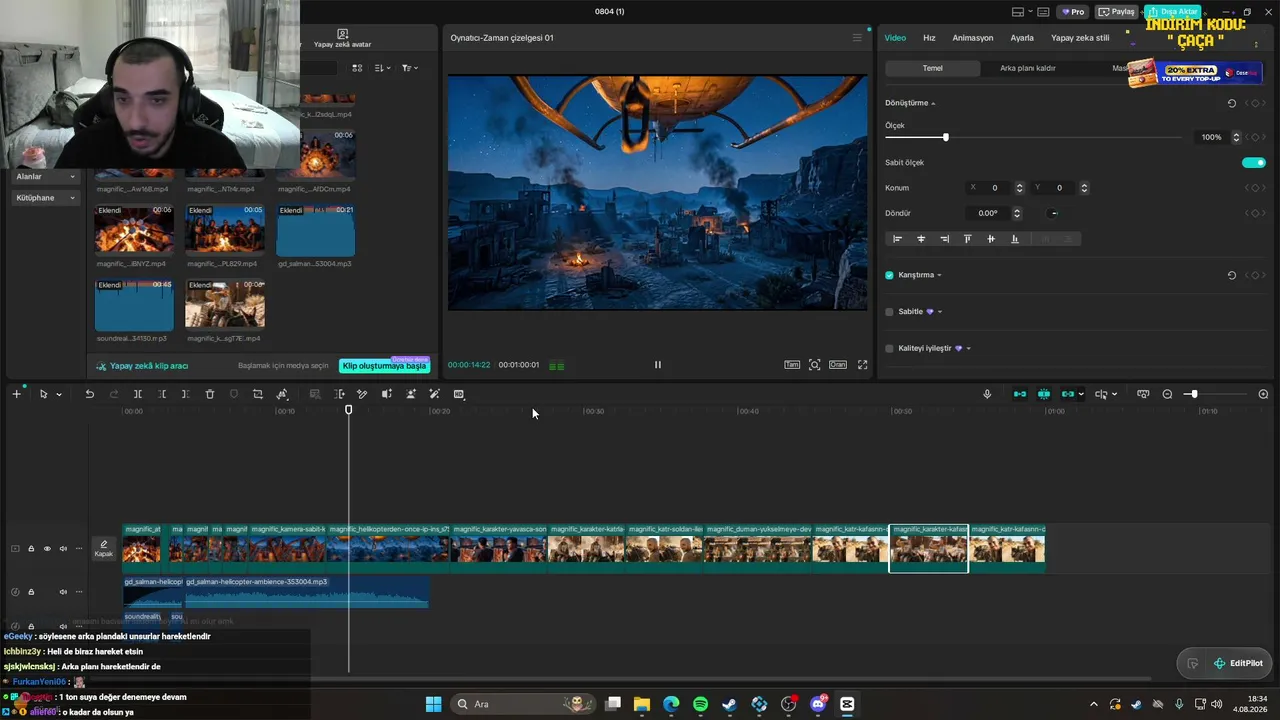Switch to the Animasyon tab
The image size is (1280, 720).
[973, 38]
